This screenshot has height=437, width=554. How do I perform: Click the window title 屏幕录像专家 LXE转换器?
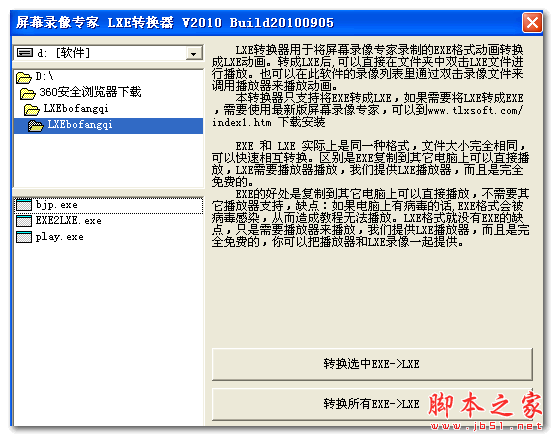coord(95,23)
